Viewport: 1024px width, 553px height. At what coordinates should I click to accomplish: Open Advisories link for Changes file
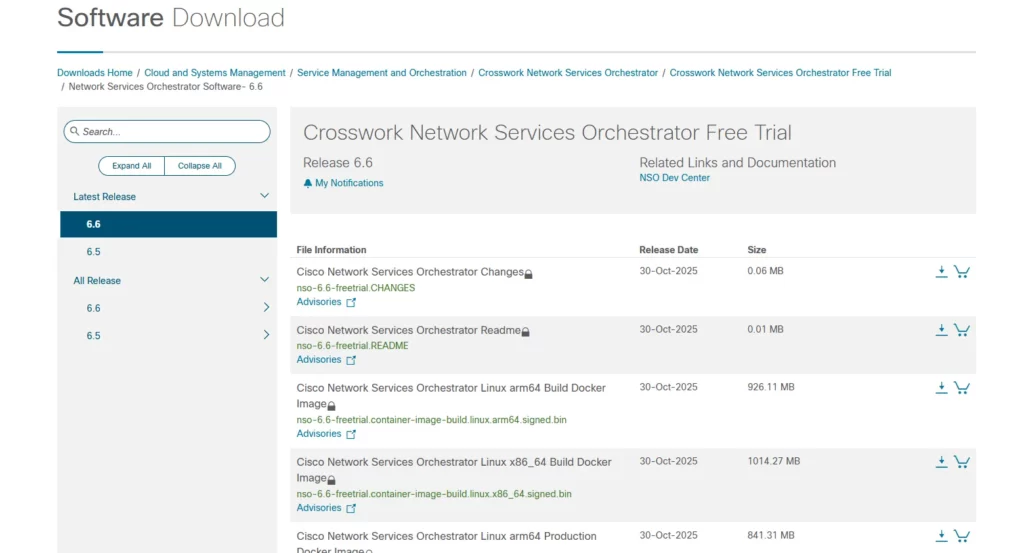click(319, 302)
